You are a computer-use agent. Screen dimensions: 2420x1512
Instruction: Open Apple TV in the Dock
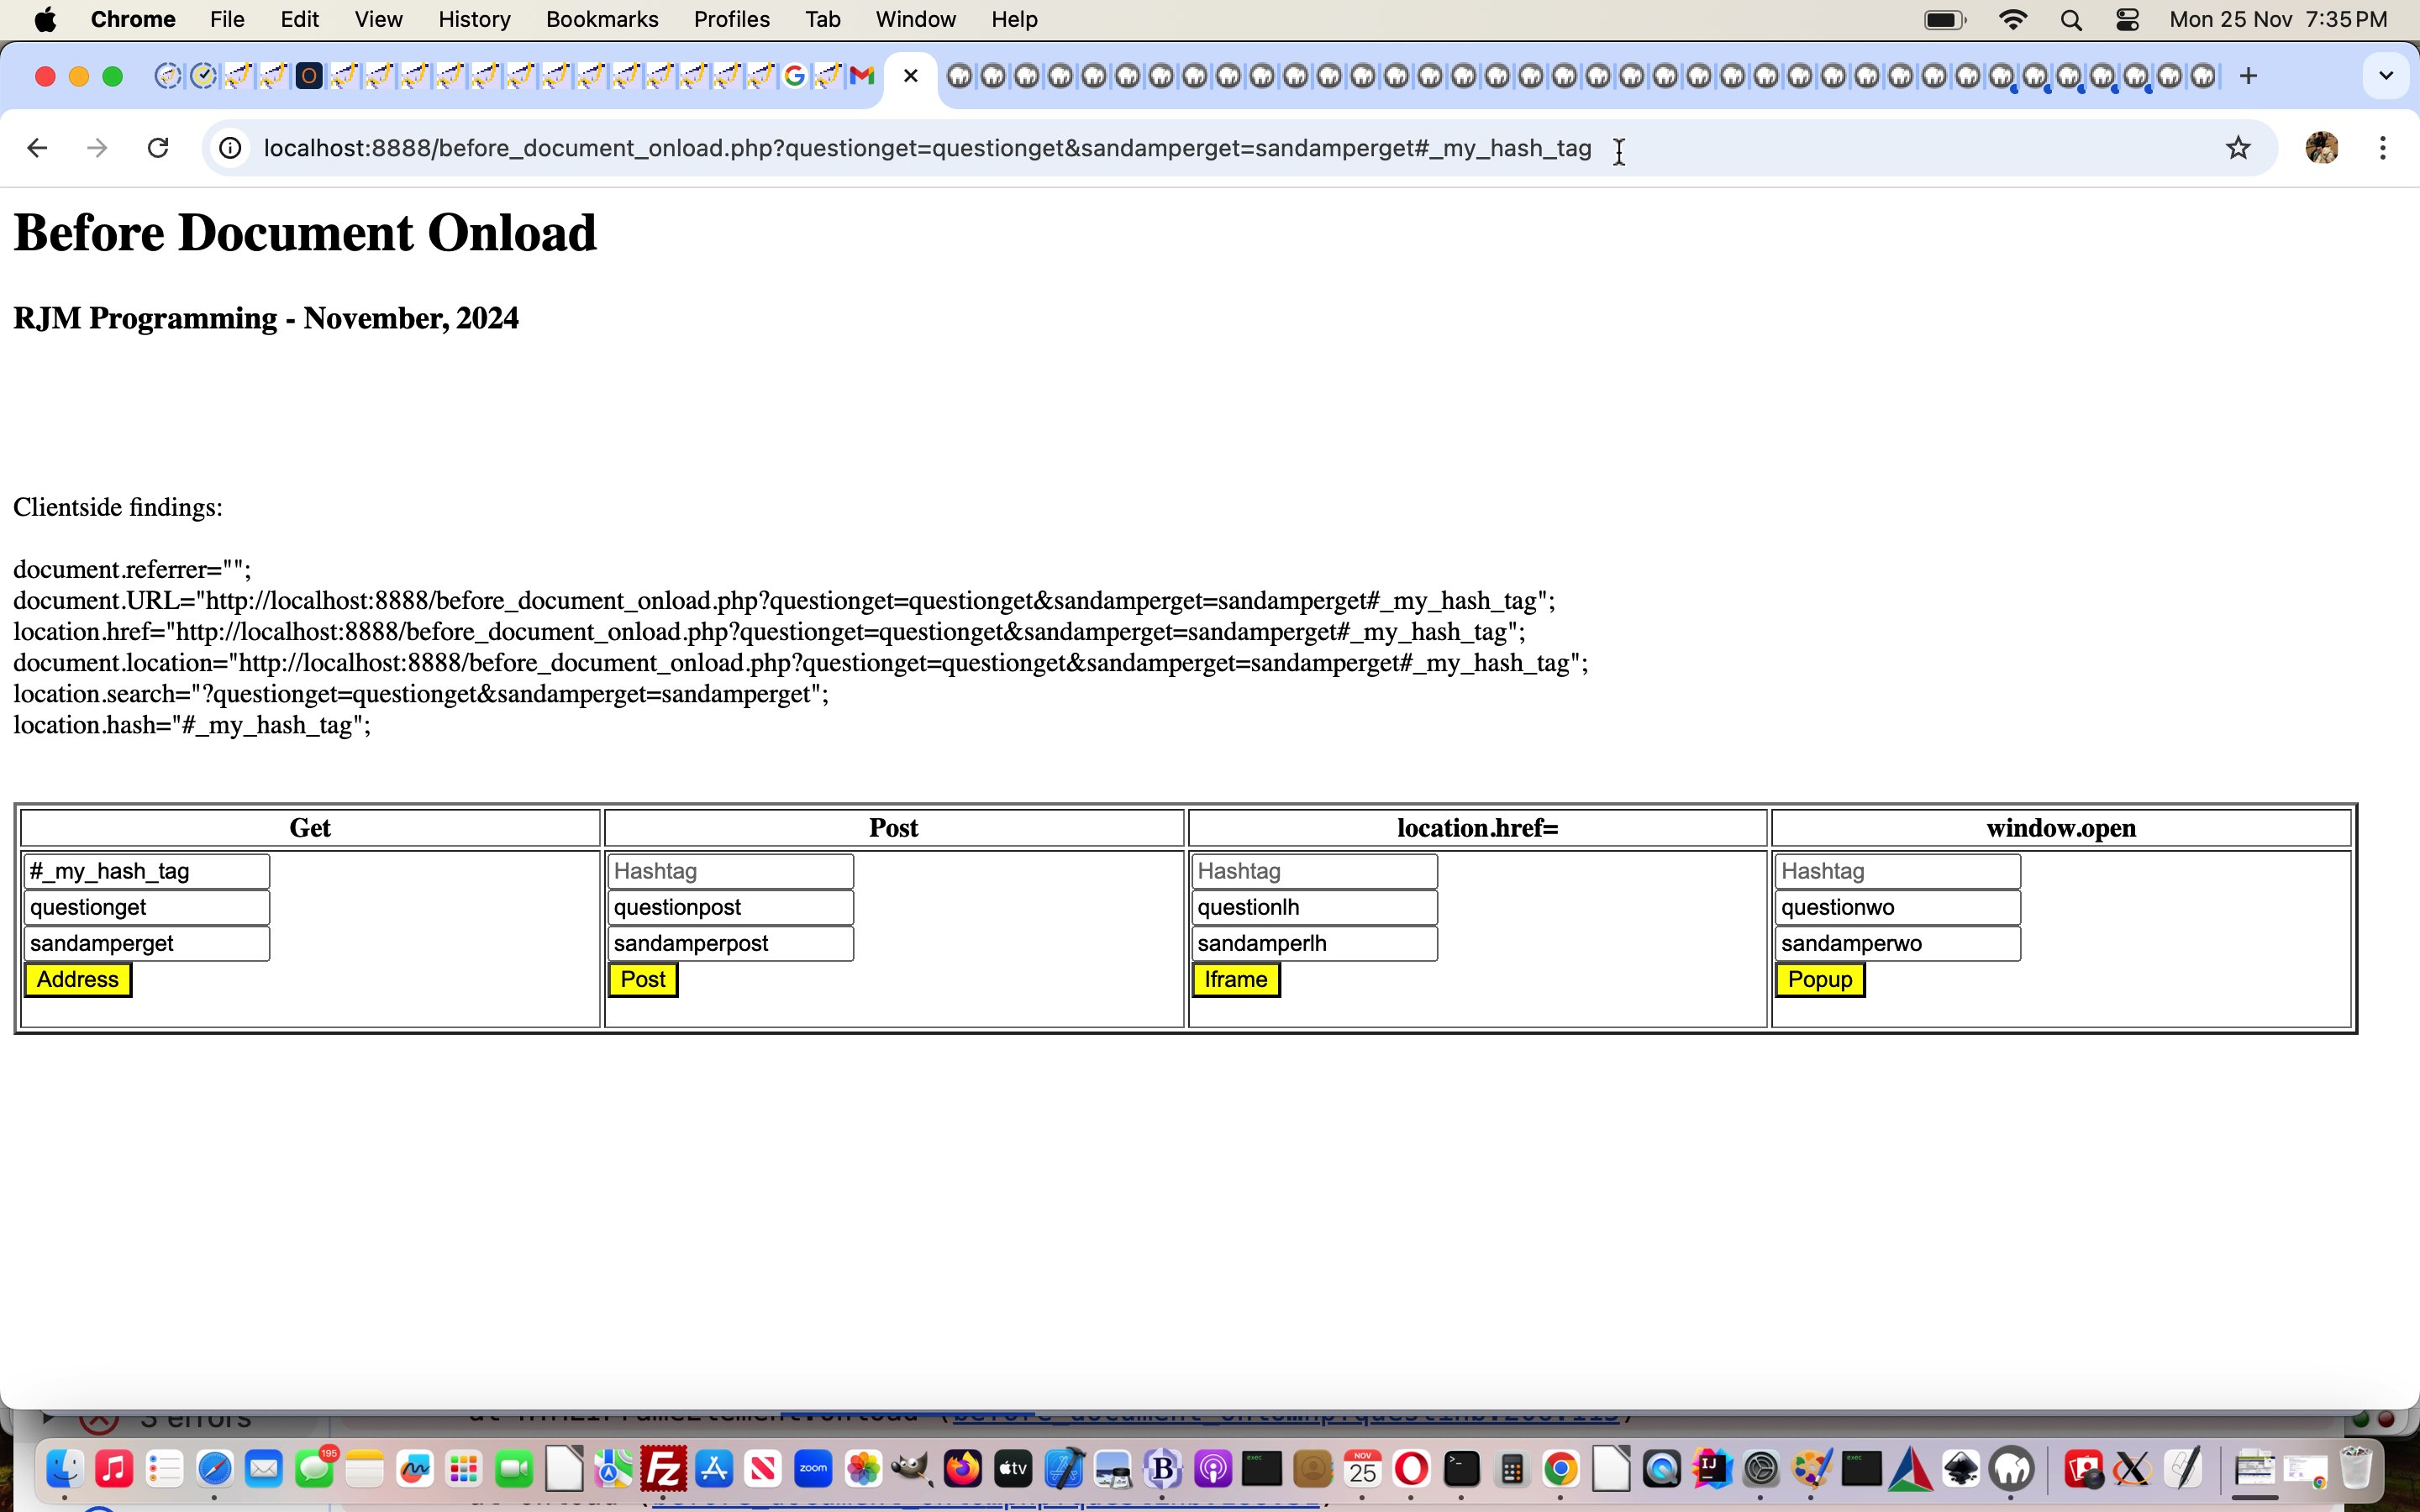click(1013, 1470)
